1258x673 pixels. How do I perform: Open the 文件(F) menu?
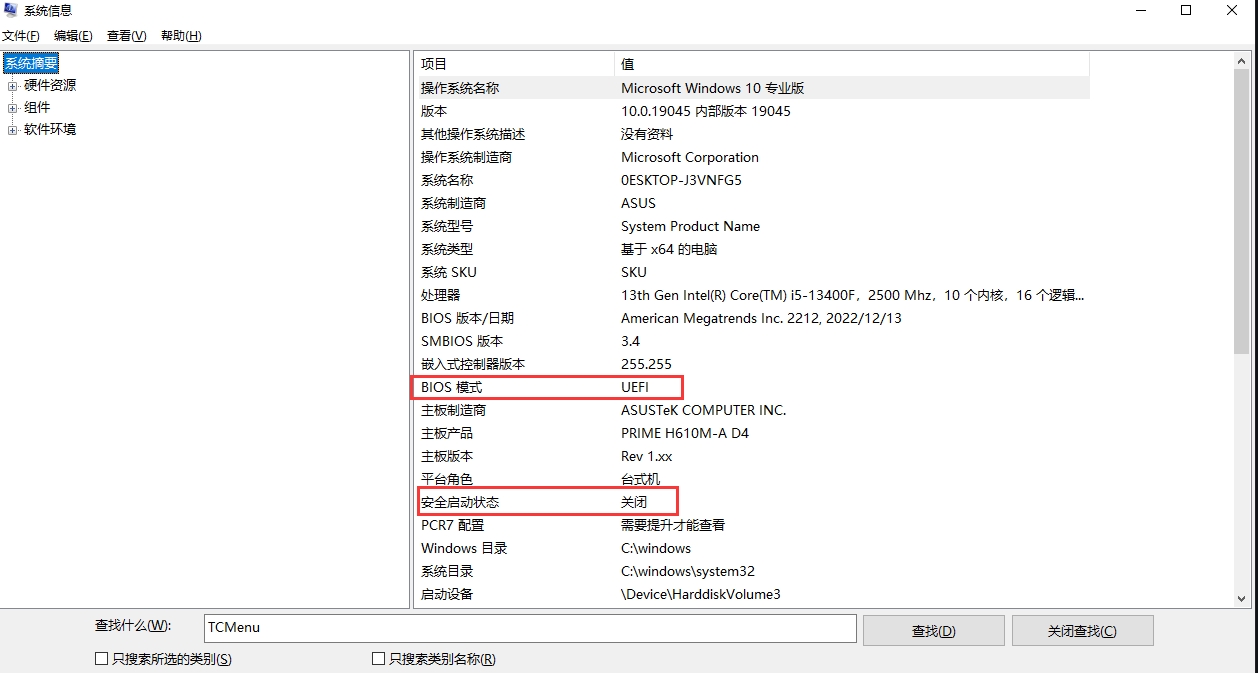(21, 36)
